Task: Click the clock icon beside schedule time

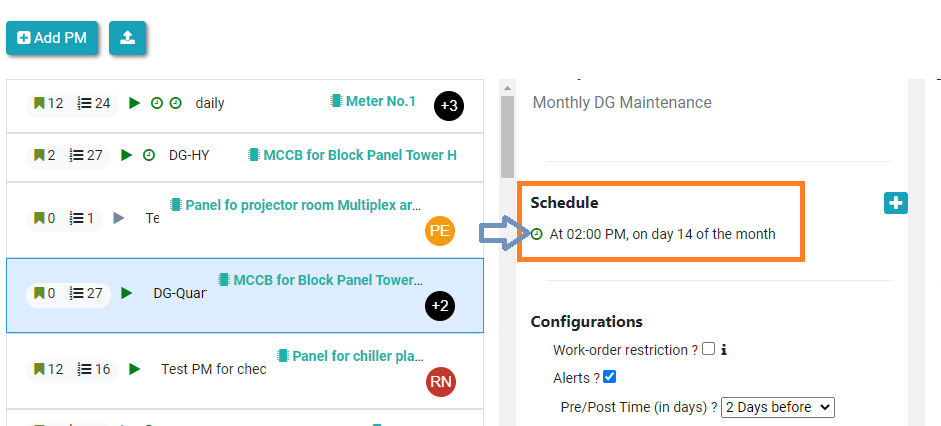Action: click(x=537, y=234)
